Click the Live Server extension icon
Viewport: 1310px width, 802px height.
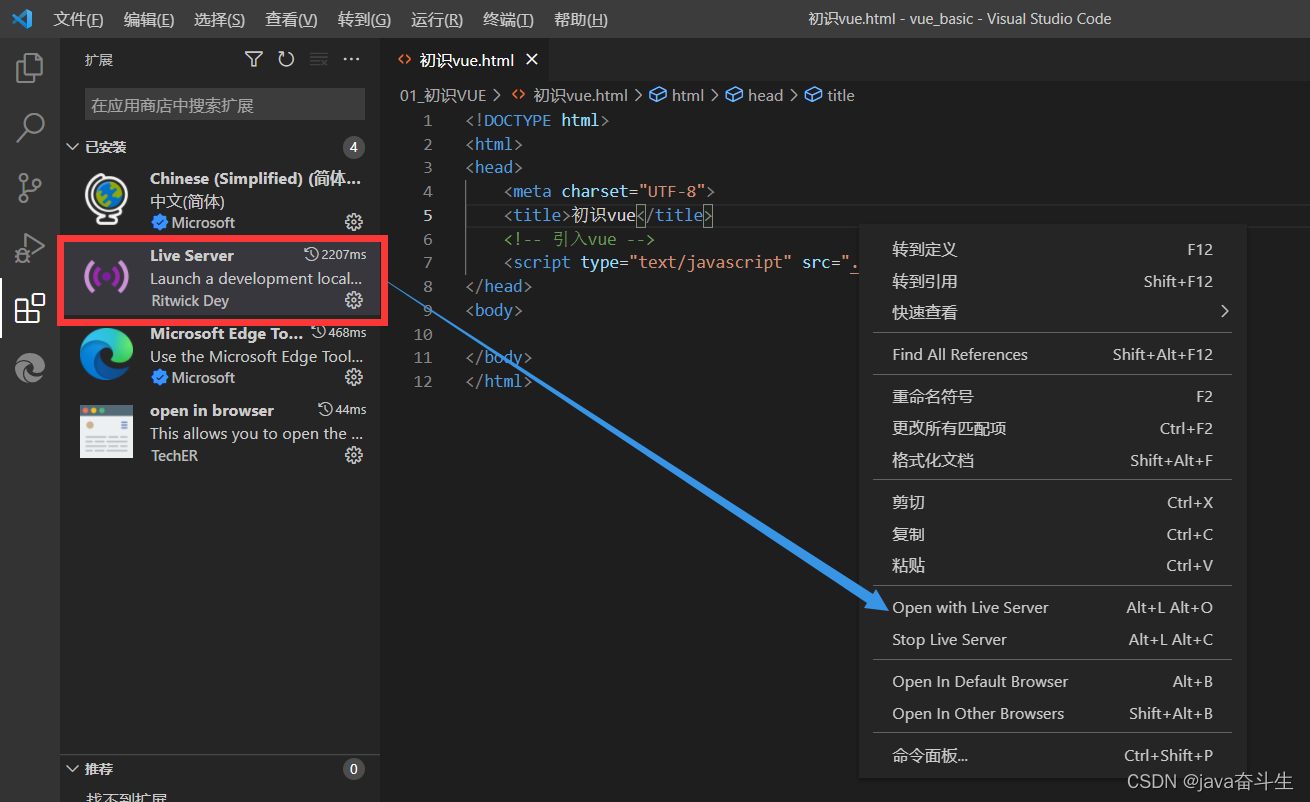107,276
